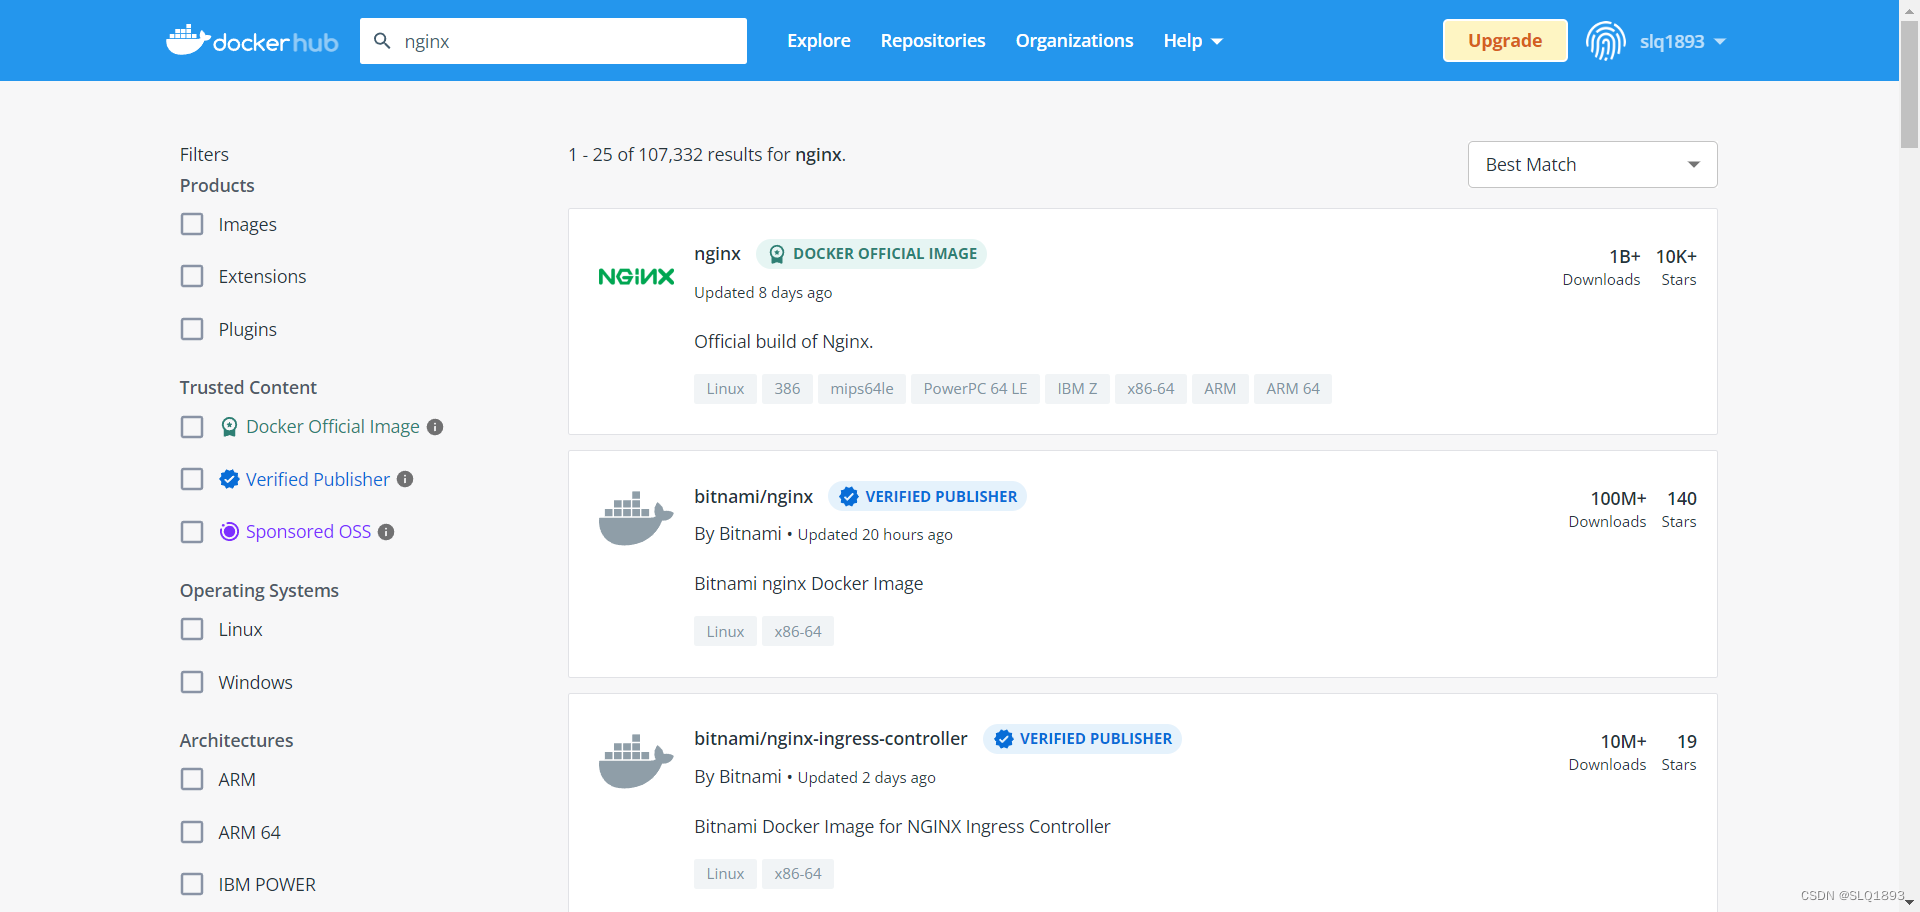Click the Sponsored OSS filter label
This screenshot has width=1920, height=912.
308,532
